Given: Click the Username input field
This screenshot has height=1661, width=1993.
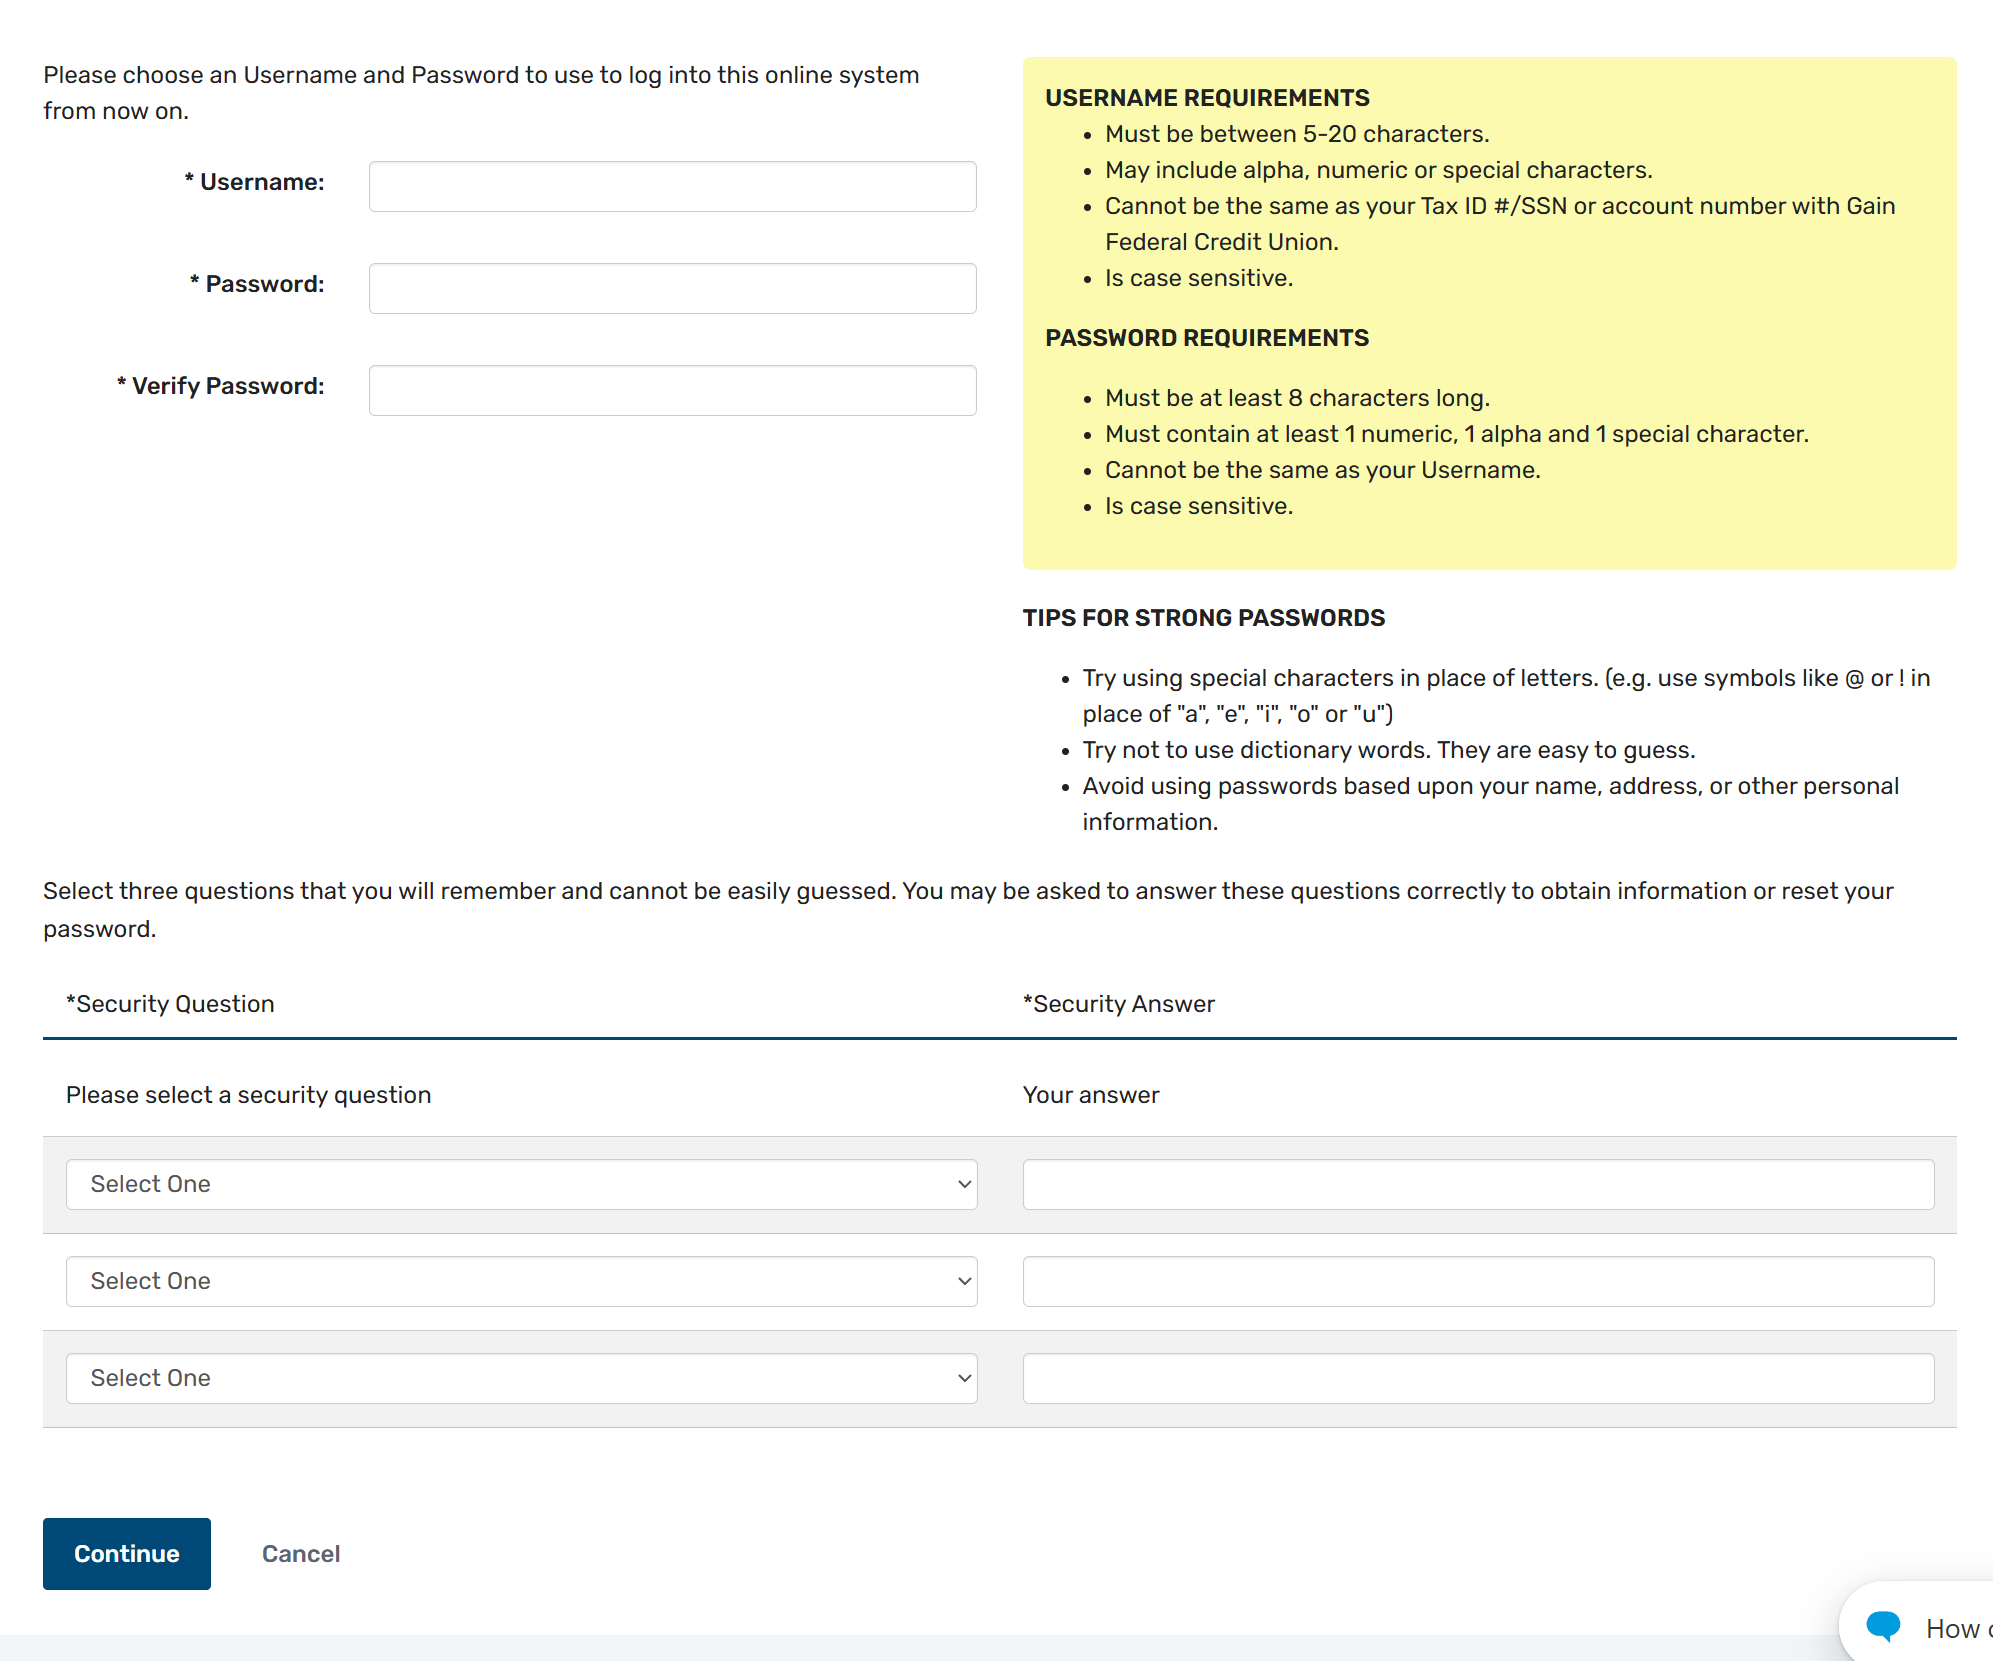Looking at the screenshot, I should [x=672, y=186].
